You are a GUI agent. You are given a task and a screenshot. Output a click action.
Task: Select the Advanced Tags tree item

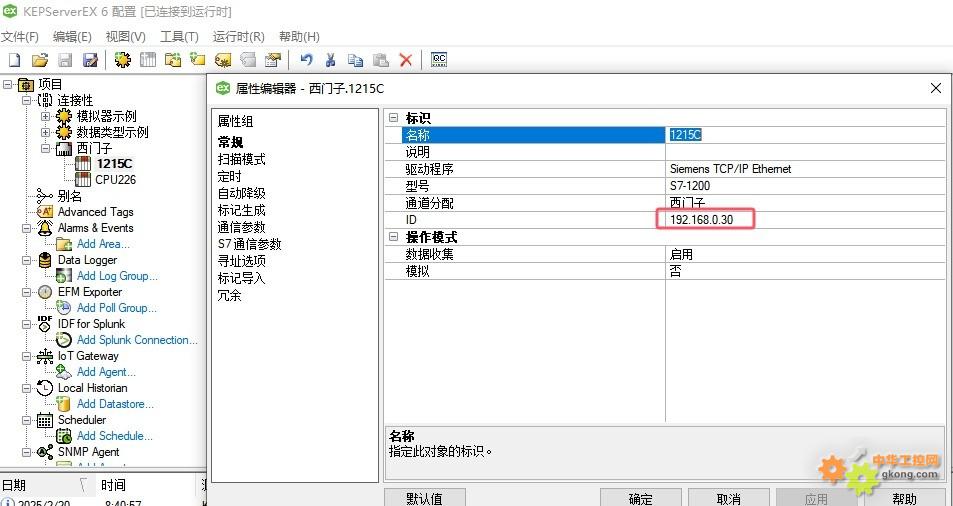[95, 212]
